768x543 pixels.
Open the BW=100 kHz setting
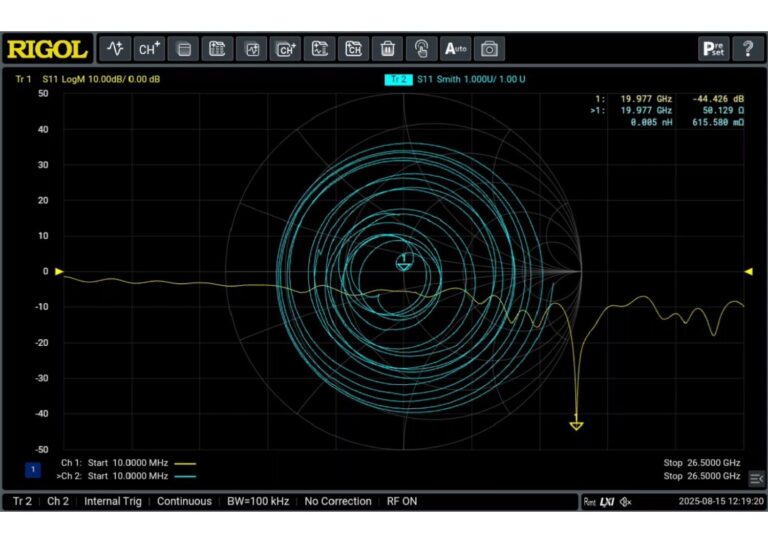point(258,501)
